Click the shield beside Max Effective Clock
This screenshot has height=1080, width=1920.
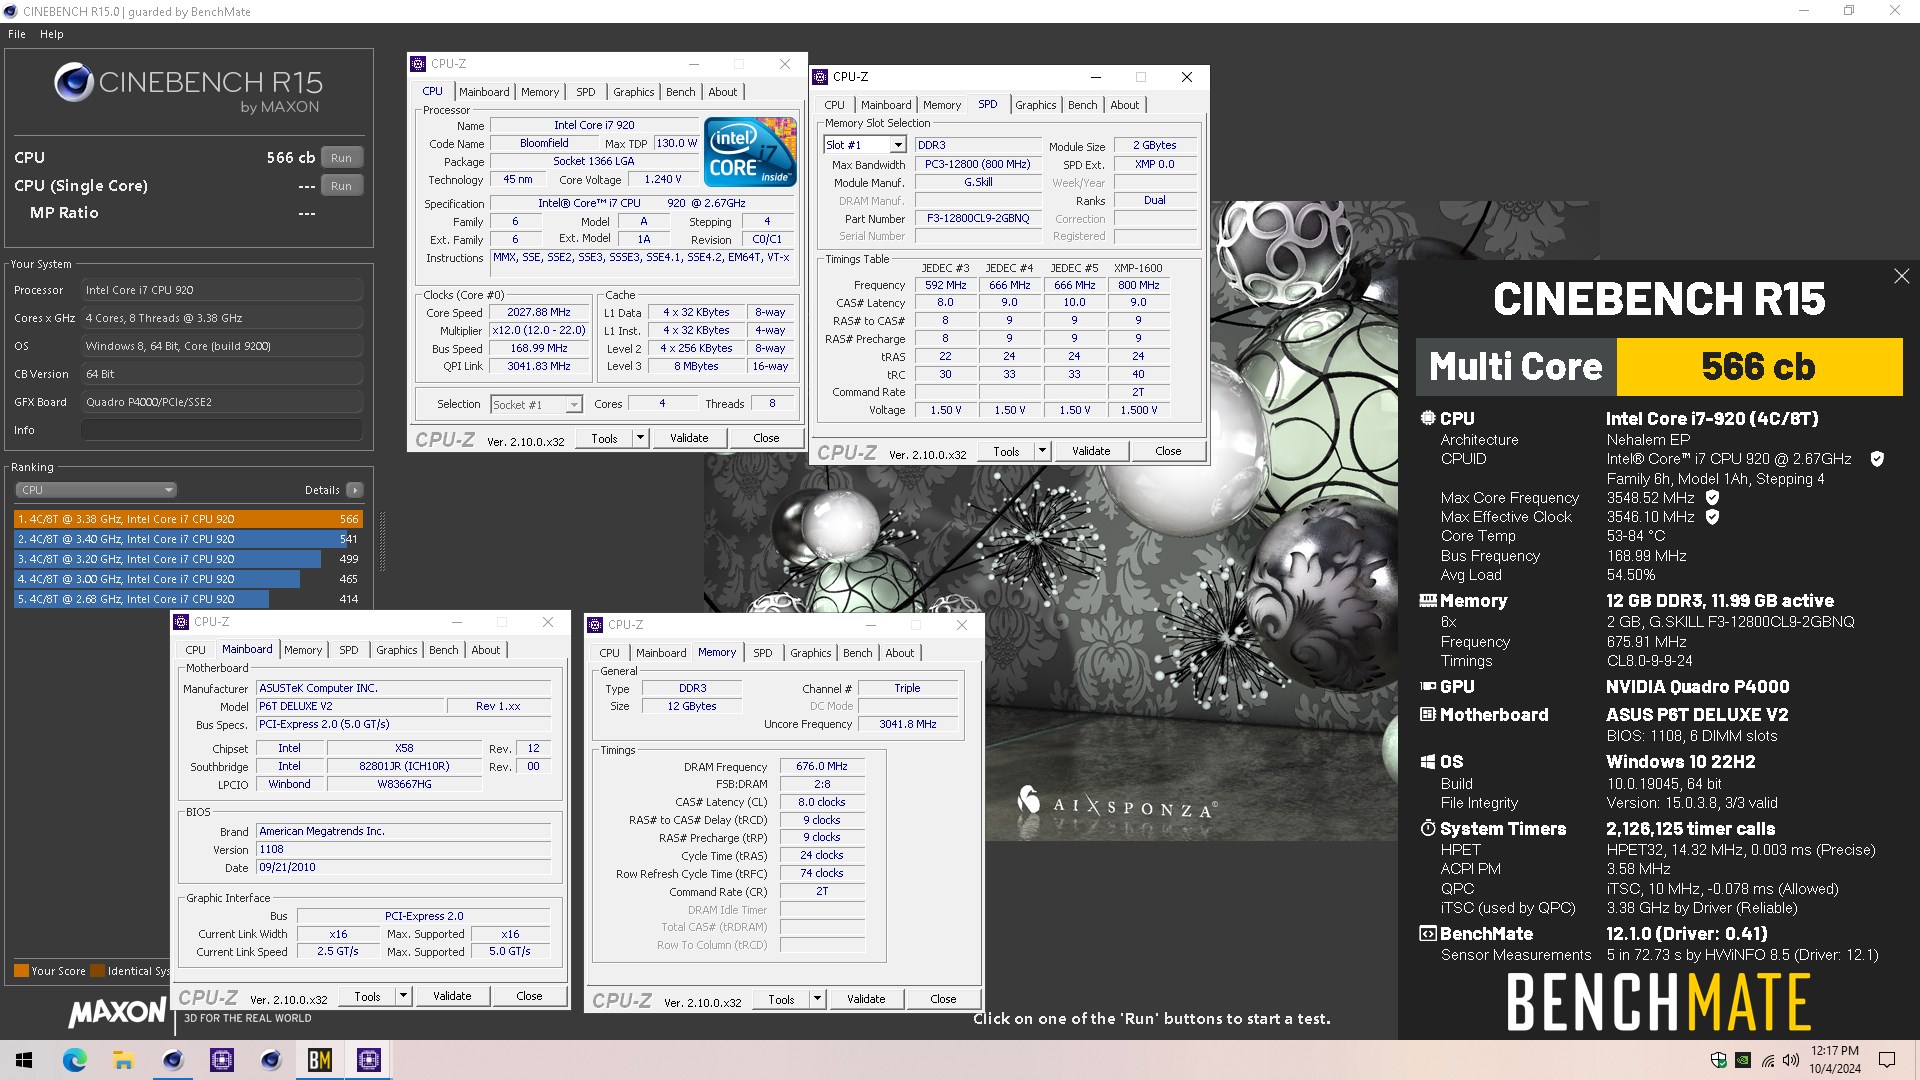[1712, 517]
